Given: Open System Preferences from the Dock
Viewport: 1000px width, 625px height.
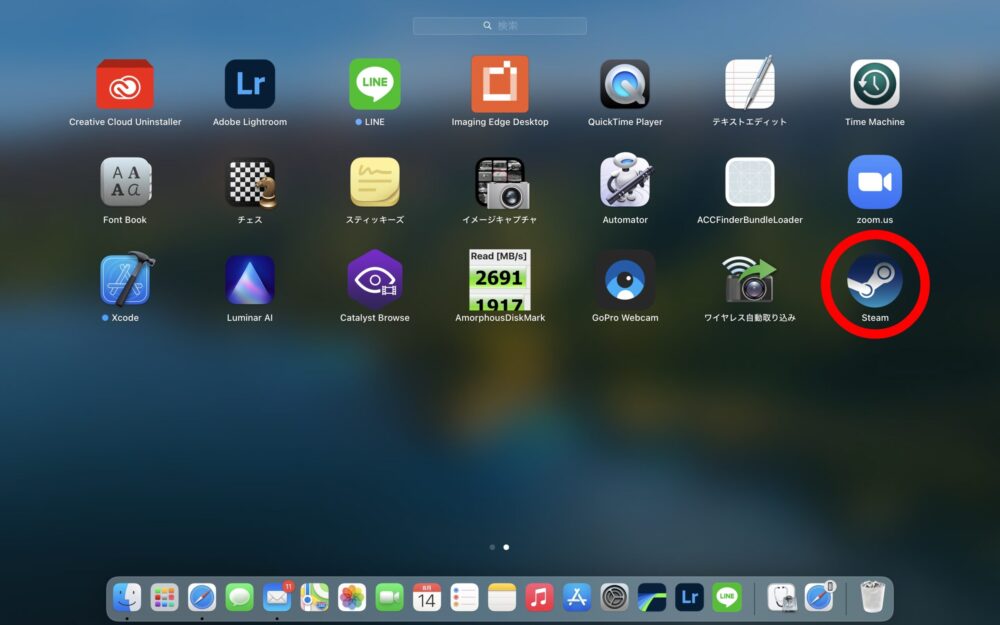Looking at the screenshot, I should [x=614, y=598].
